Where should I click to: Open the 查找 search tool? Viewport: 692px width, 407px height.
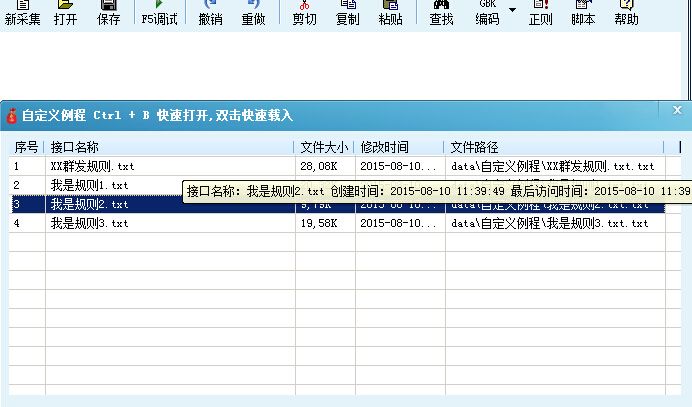coord(441,13)
